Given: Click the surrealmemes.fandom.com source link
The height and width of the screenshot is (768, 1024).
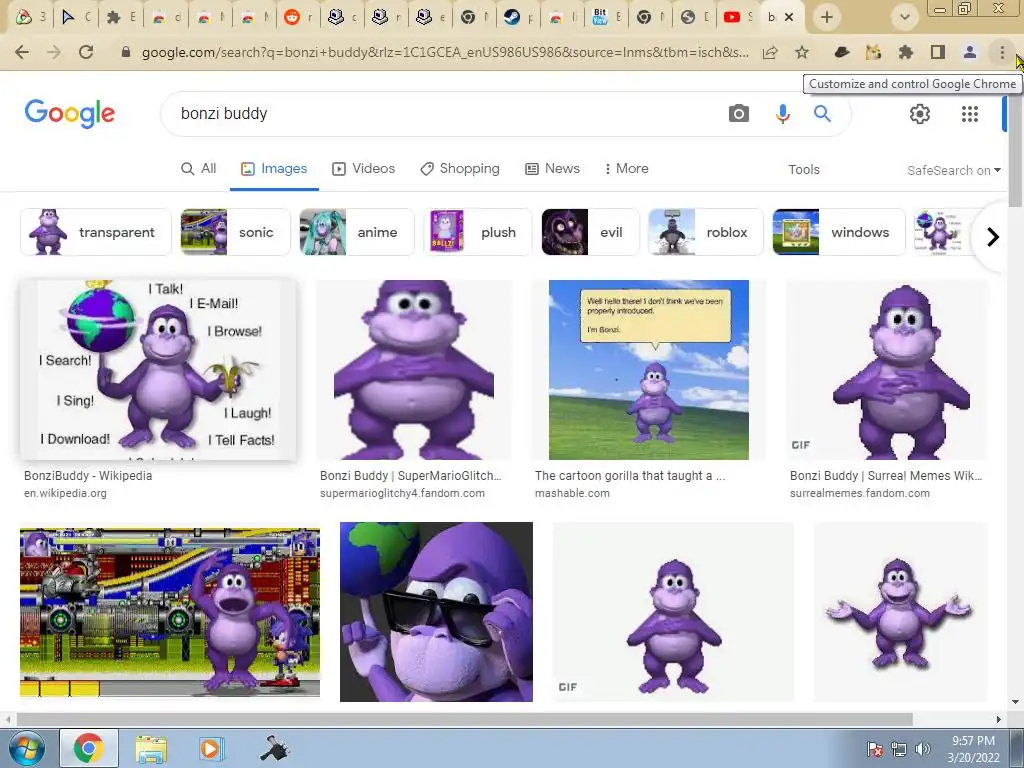Looking at the screenshot, I should pos(859,493).
